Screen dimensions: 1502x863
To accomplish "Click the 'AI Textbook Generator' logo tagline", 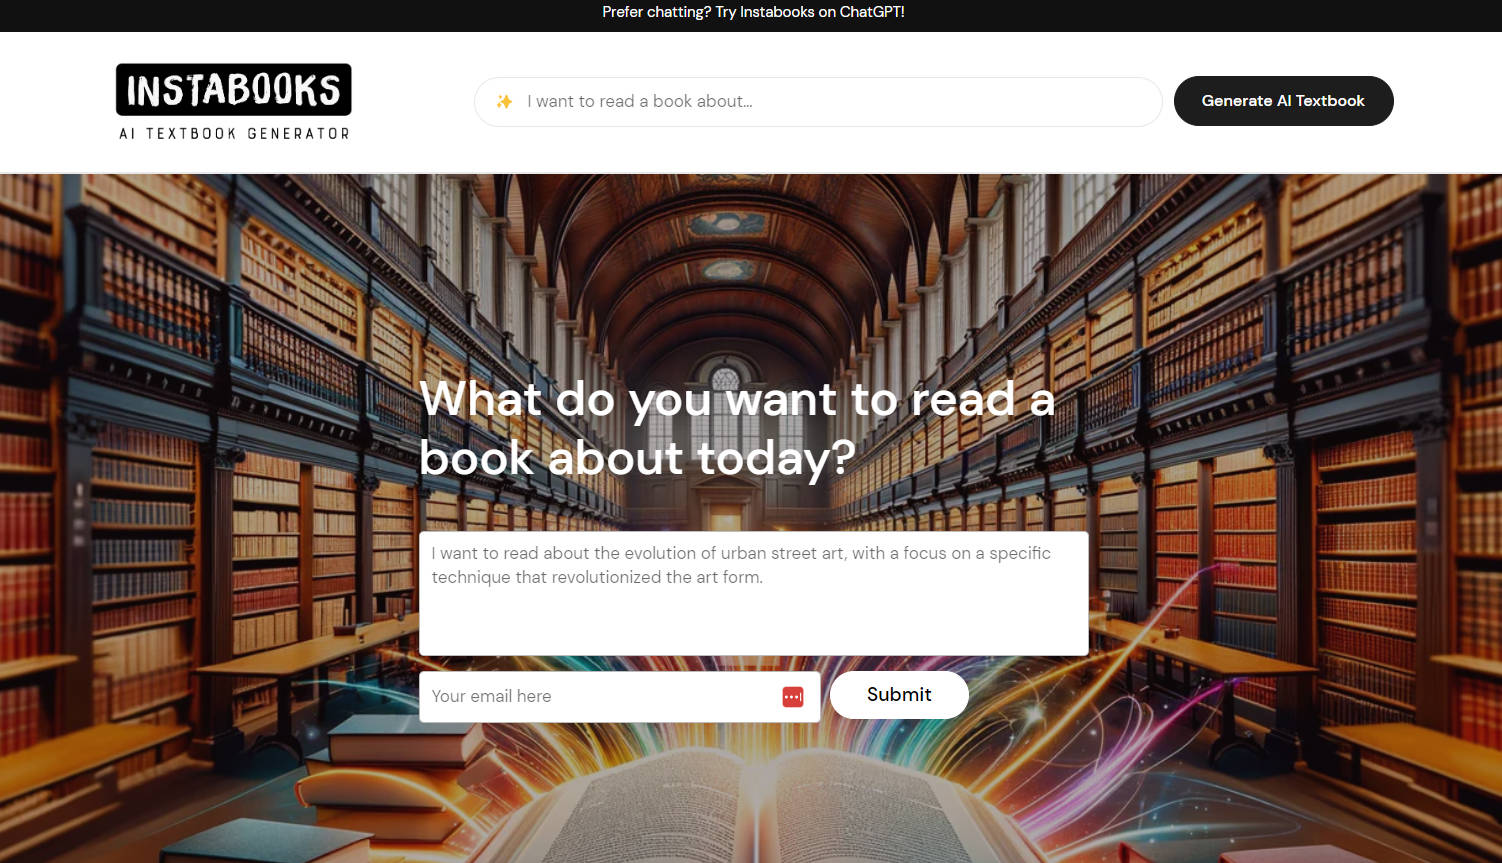I will [x=234, y=132].
